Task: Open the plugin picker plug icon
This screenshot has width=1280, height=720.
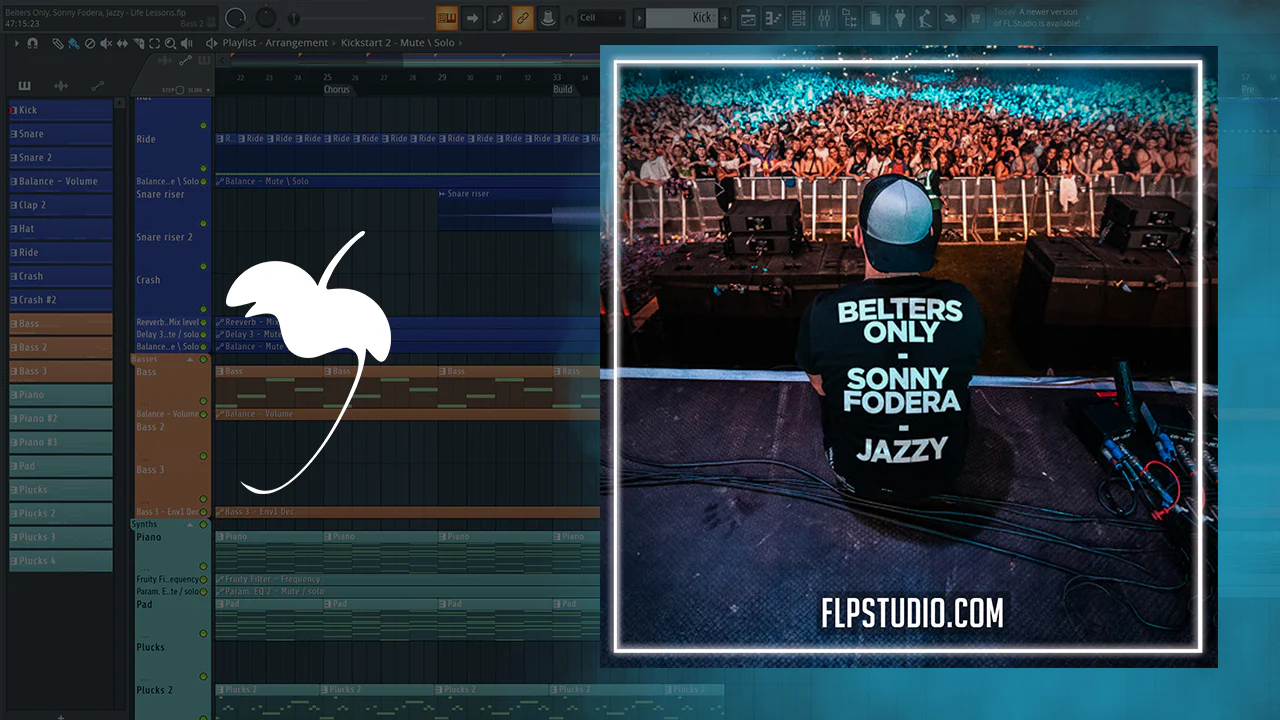Action: coord(900,18)
